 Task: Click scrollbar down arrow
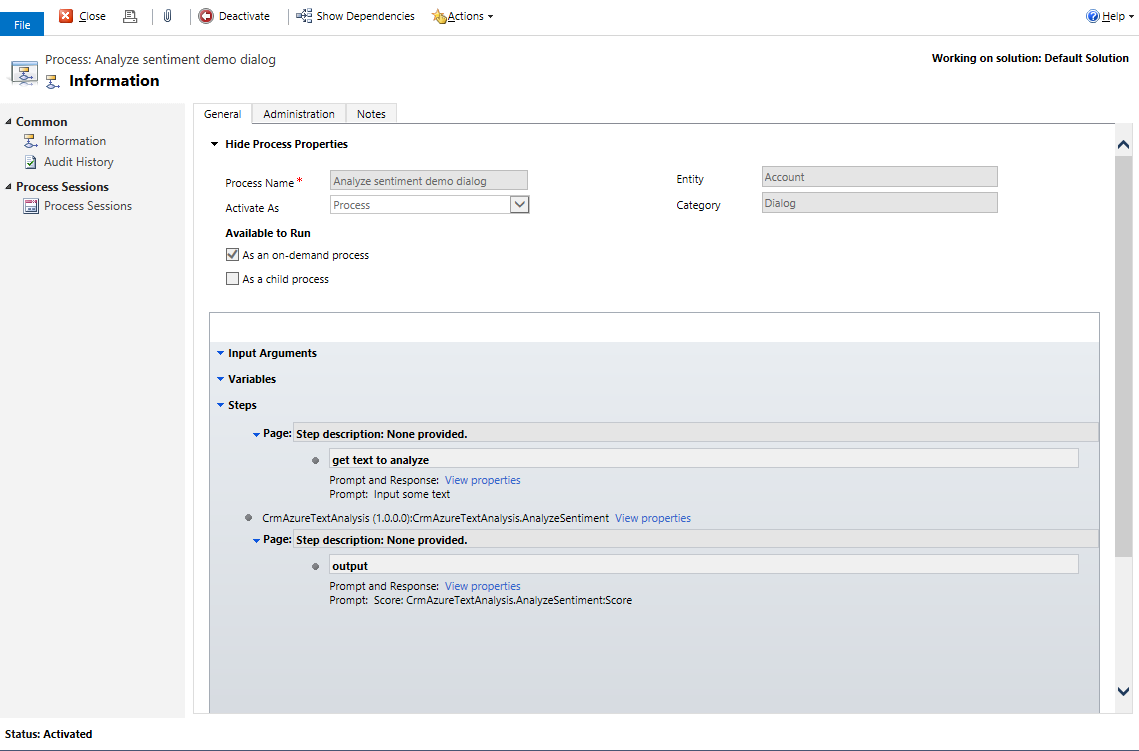[x=1123, y=691]
